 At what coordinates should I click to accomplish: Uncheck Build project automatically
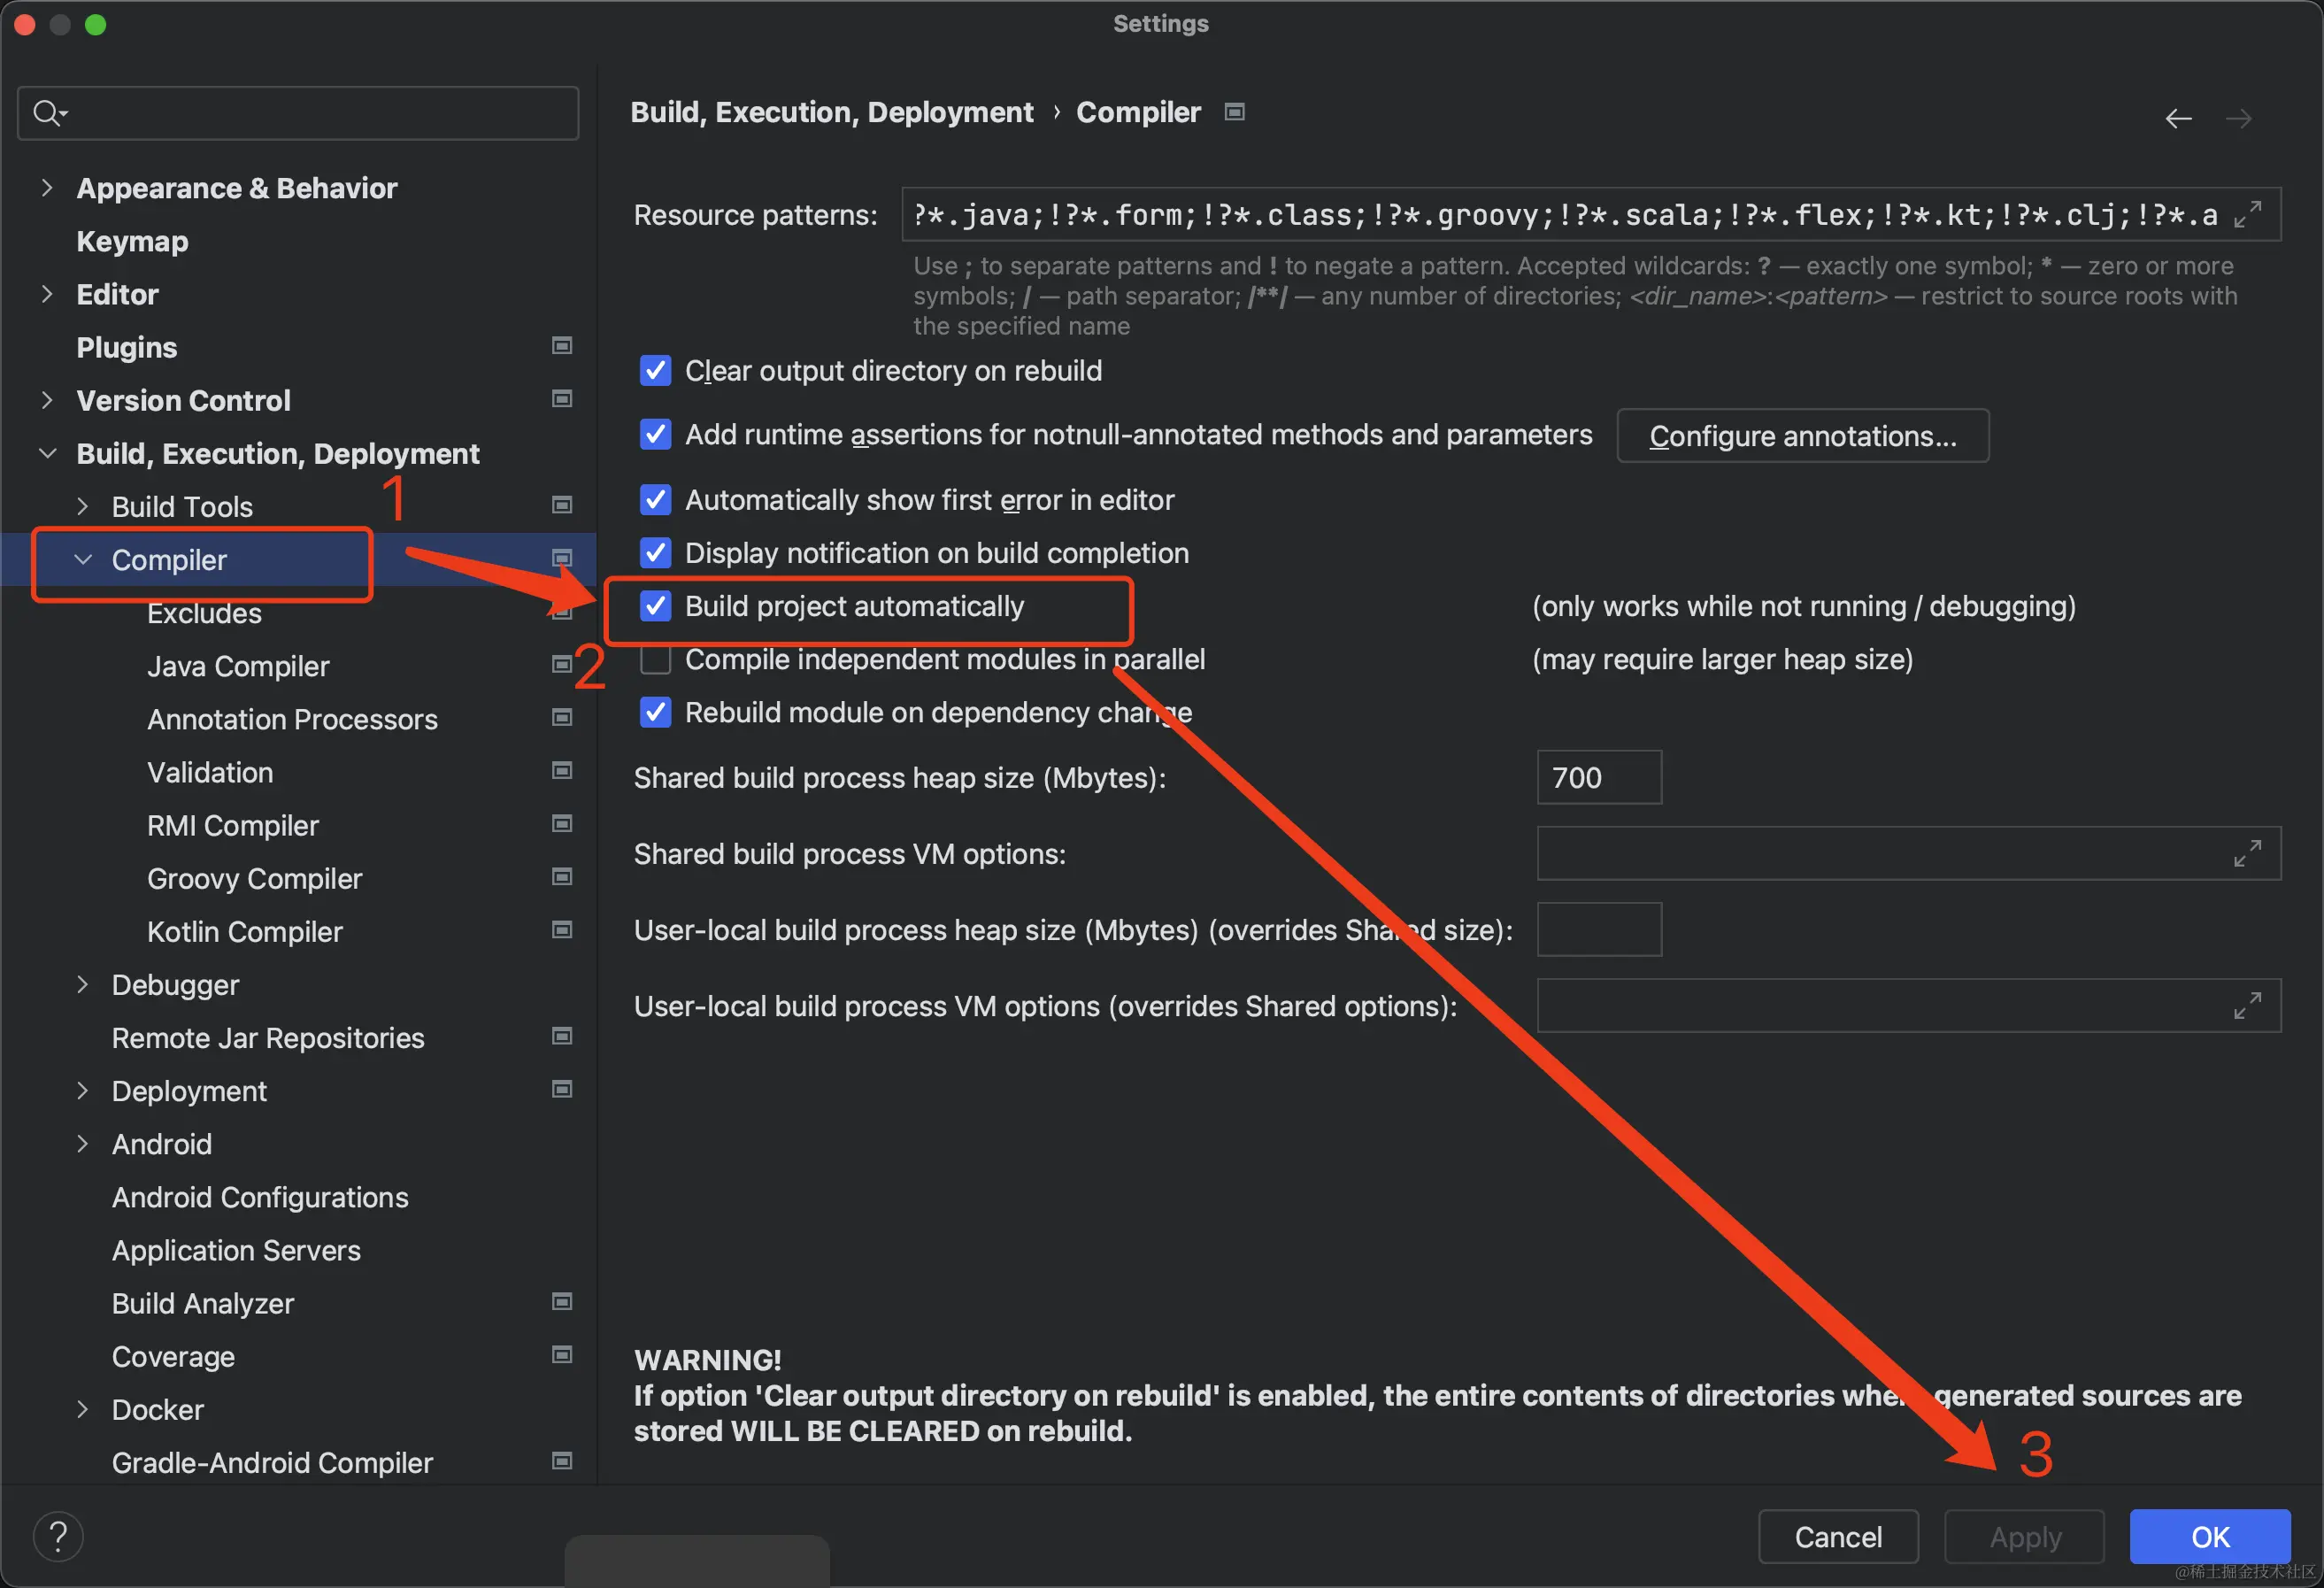pyautogui.click(x=655, y=606)
